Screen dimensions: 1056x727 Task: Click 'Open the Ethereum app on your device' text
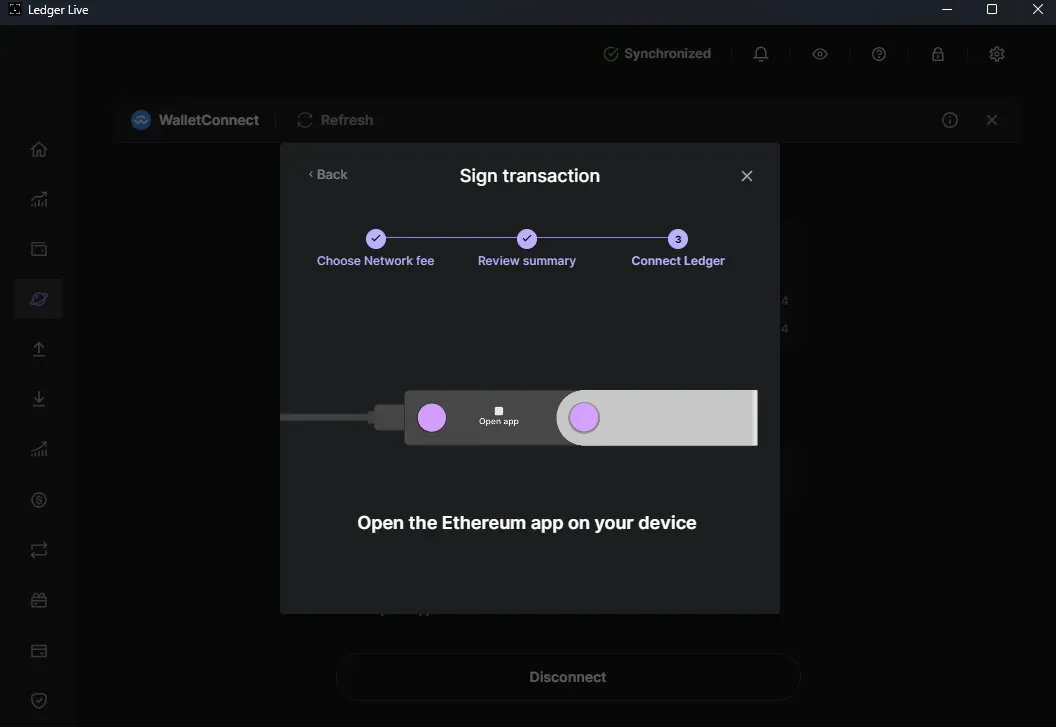(527, 523)
